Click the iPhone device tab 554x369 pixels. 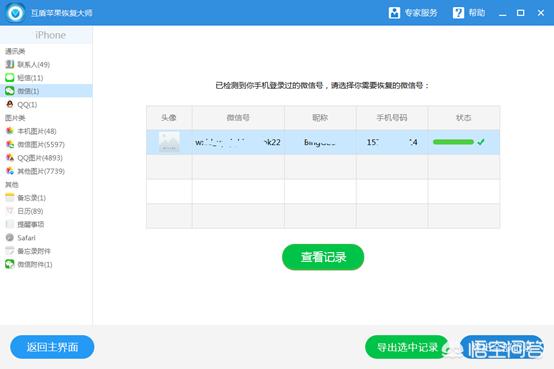tap(46, 35)
